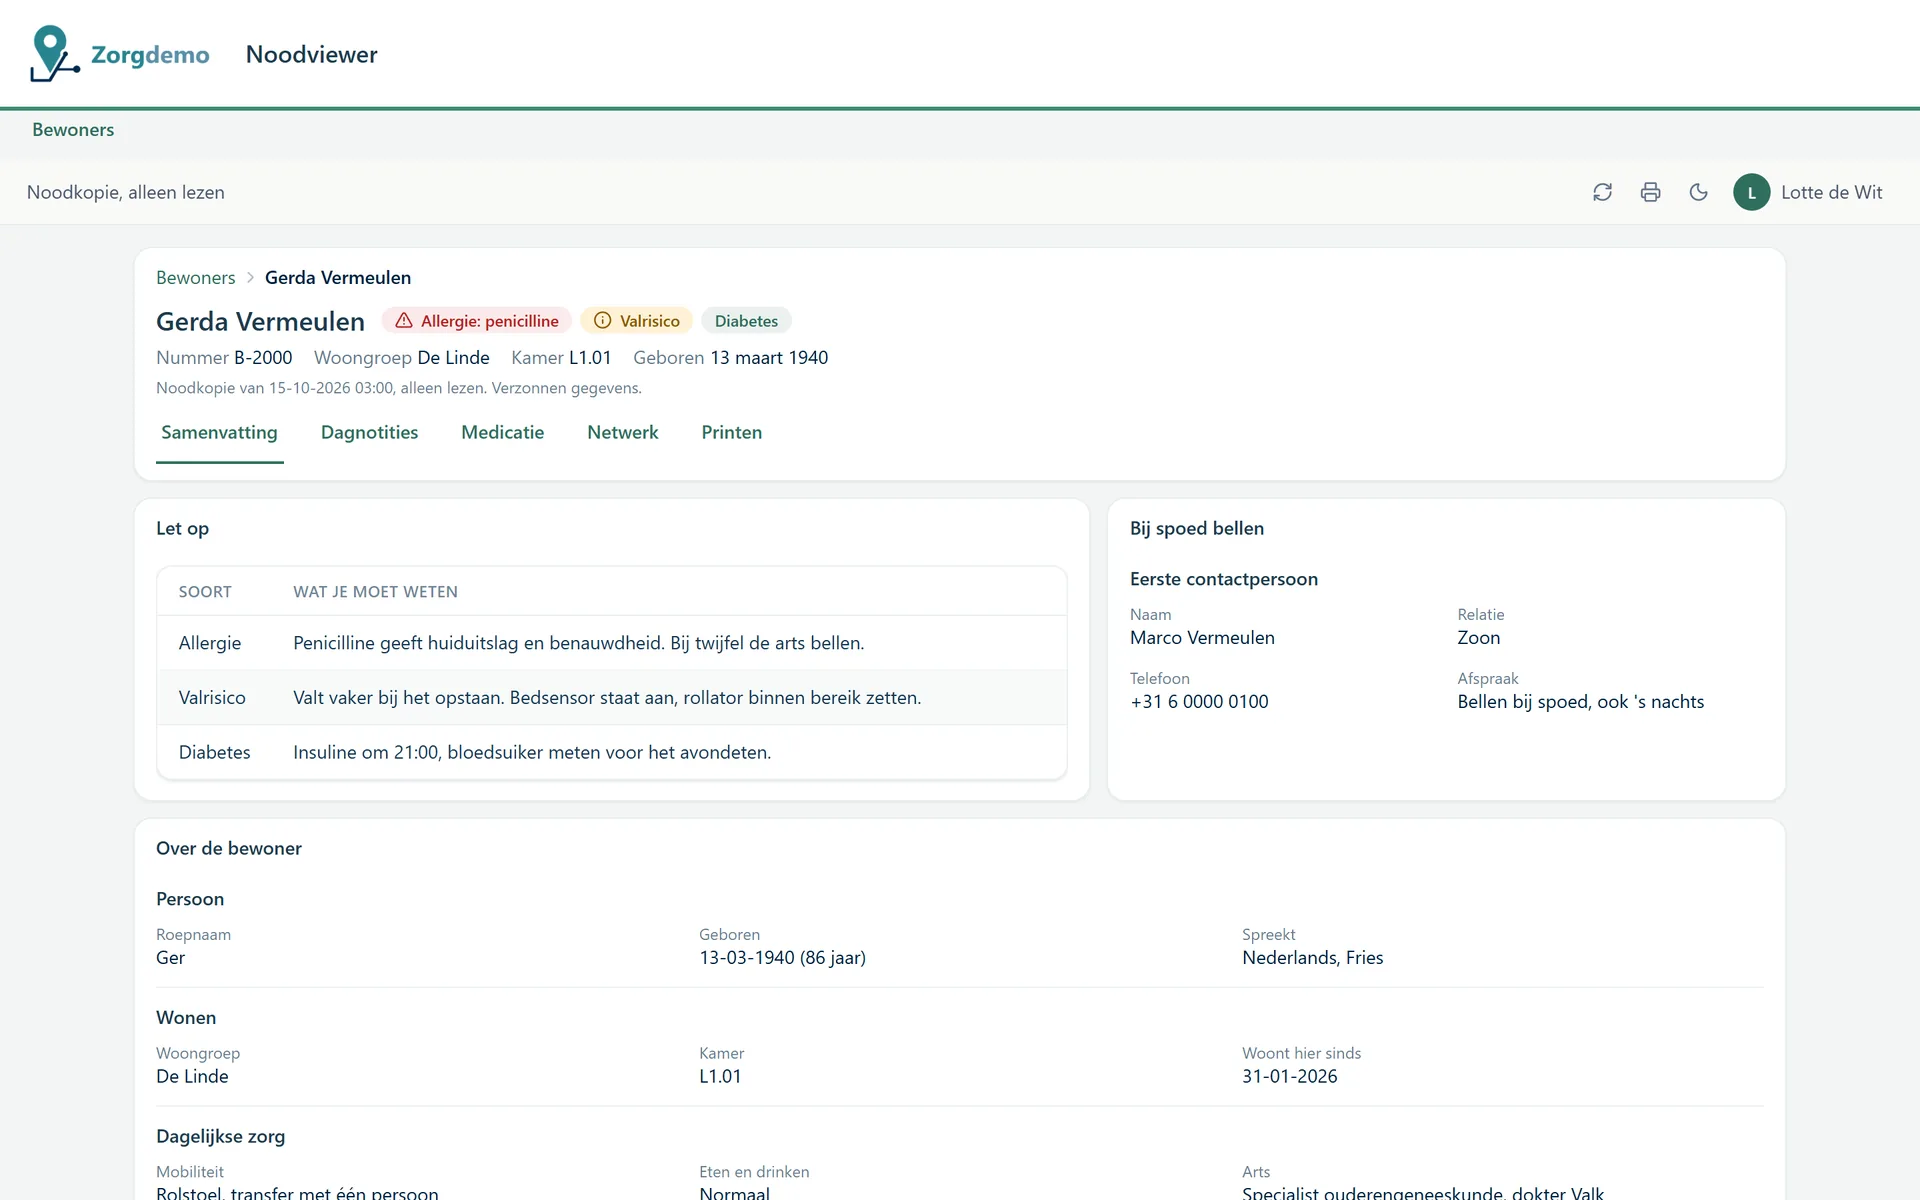Open the Printen tab

[732, 432]
